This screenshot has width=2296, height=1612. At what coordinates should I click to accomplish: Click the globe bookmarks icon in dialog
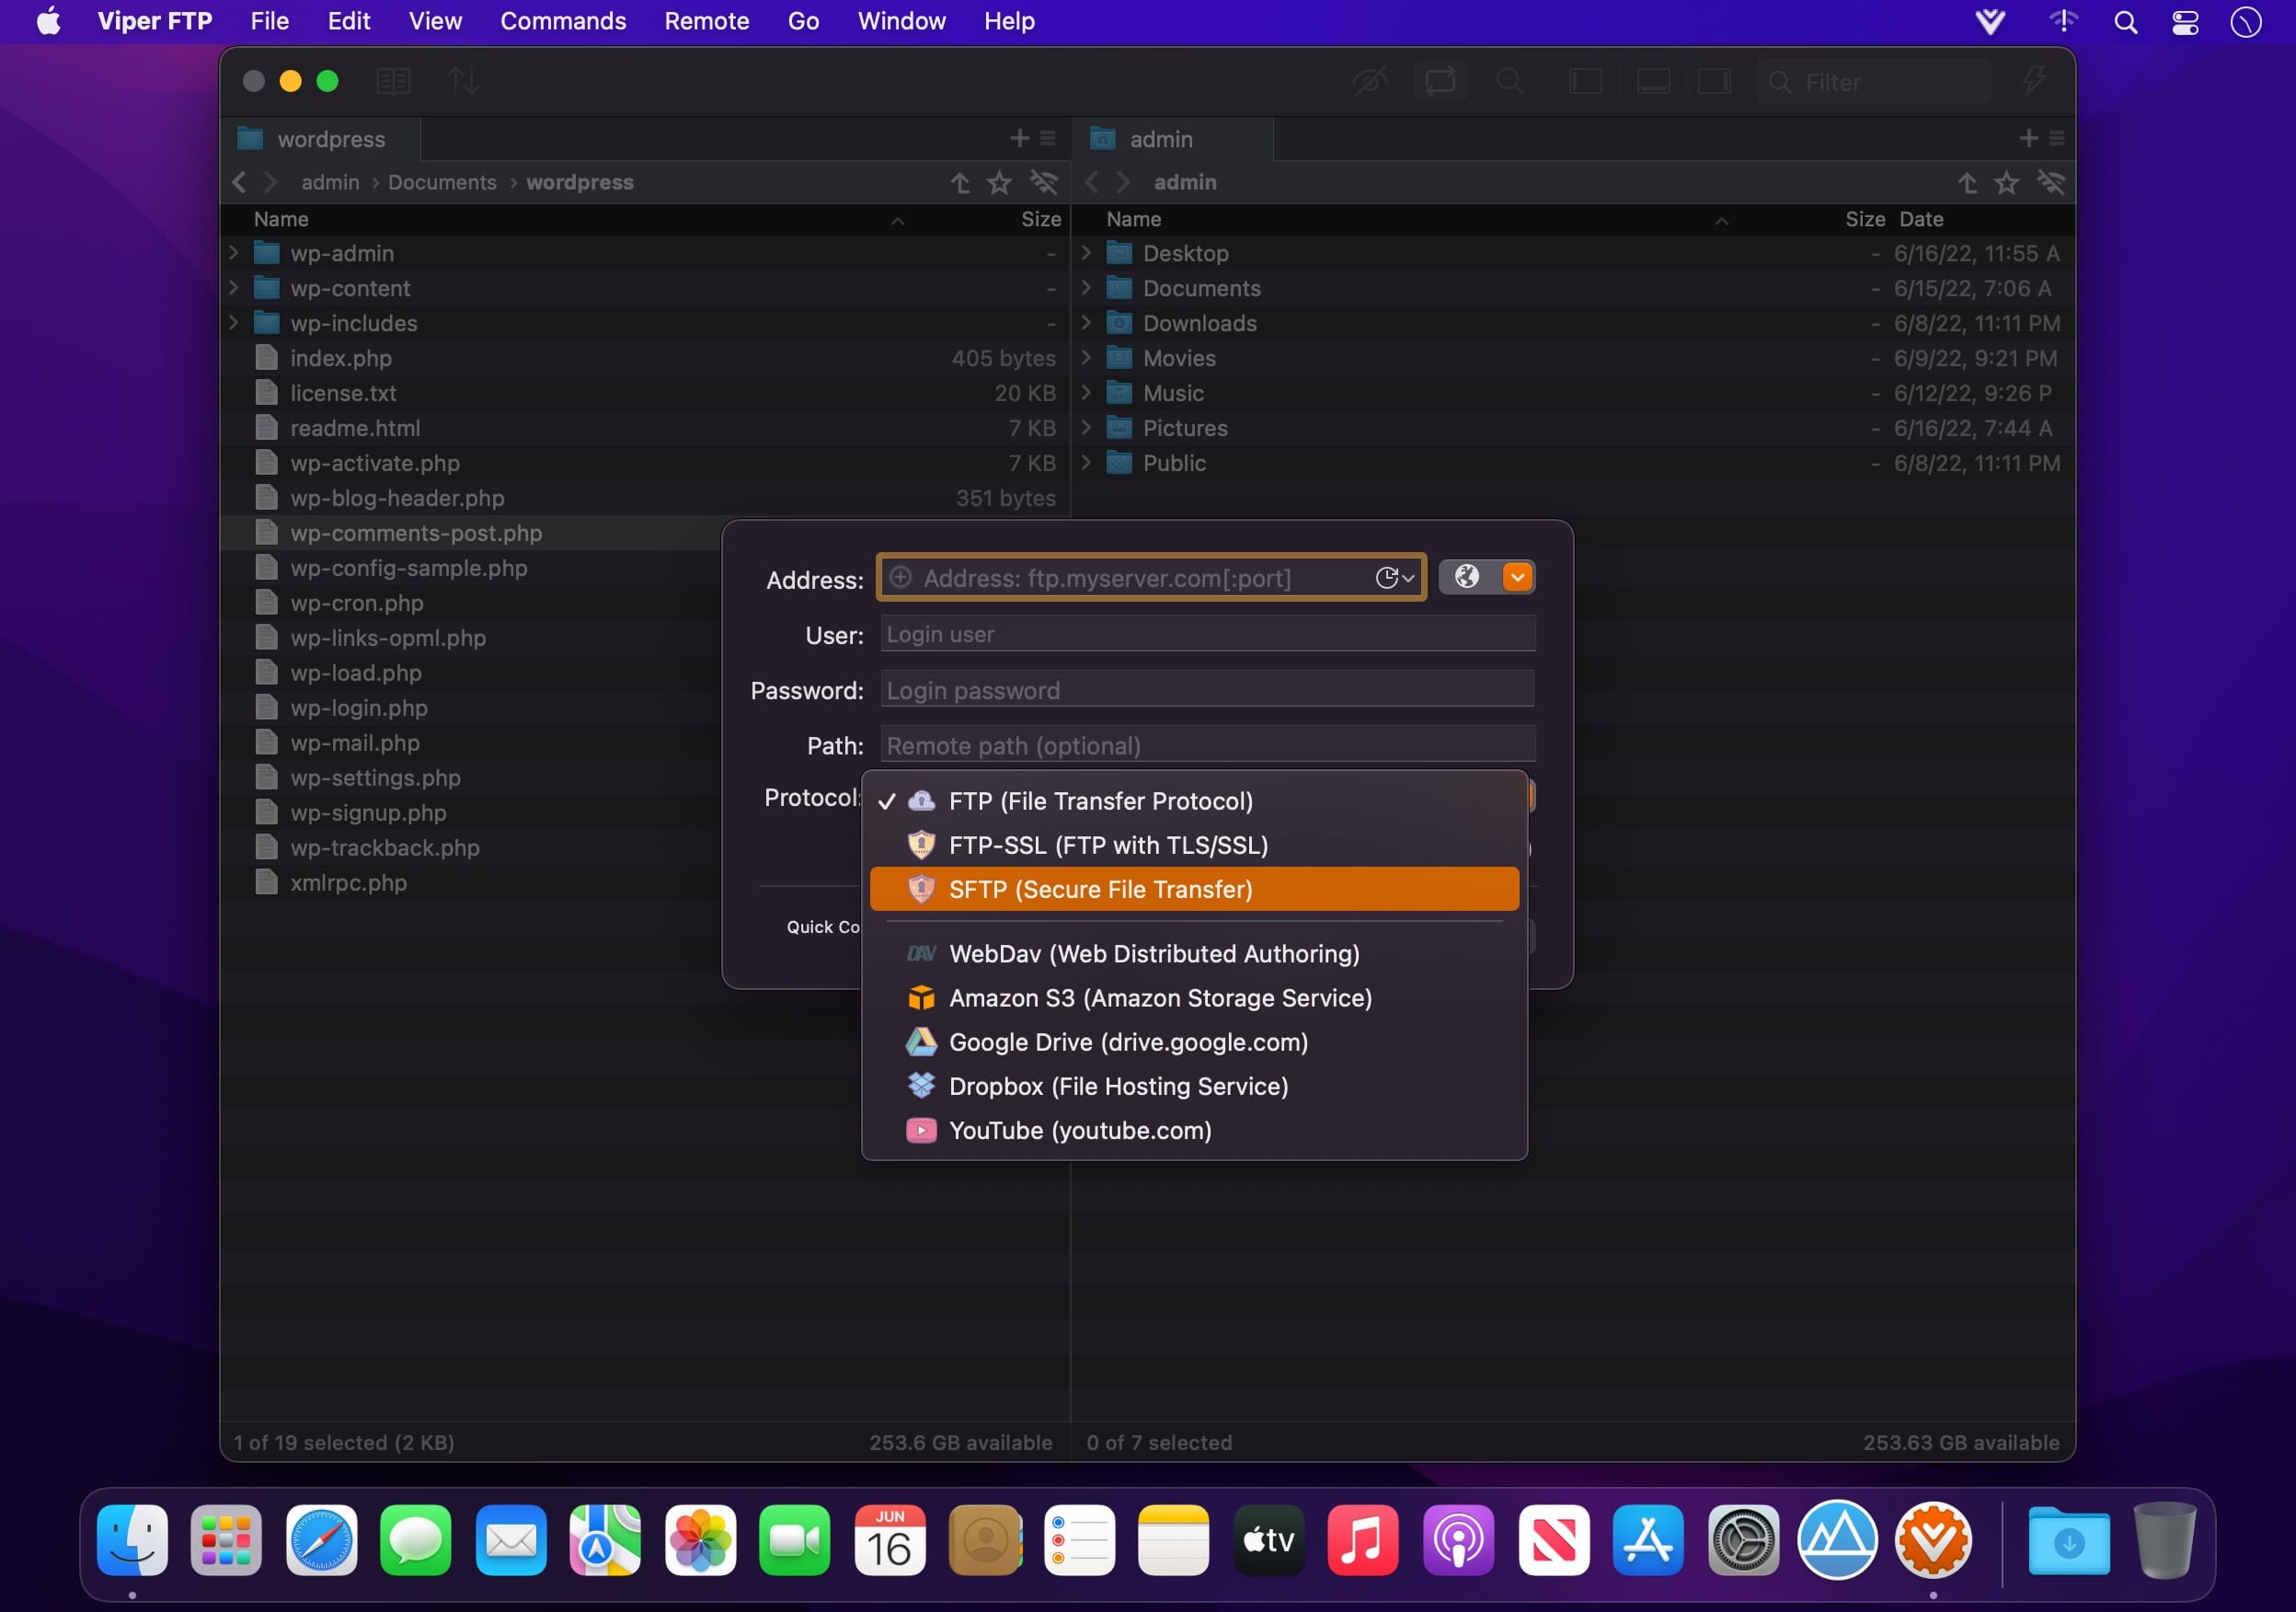(1466, 577)
